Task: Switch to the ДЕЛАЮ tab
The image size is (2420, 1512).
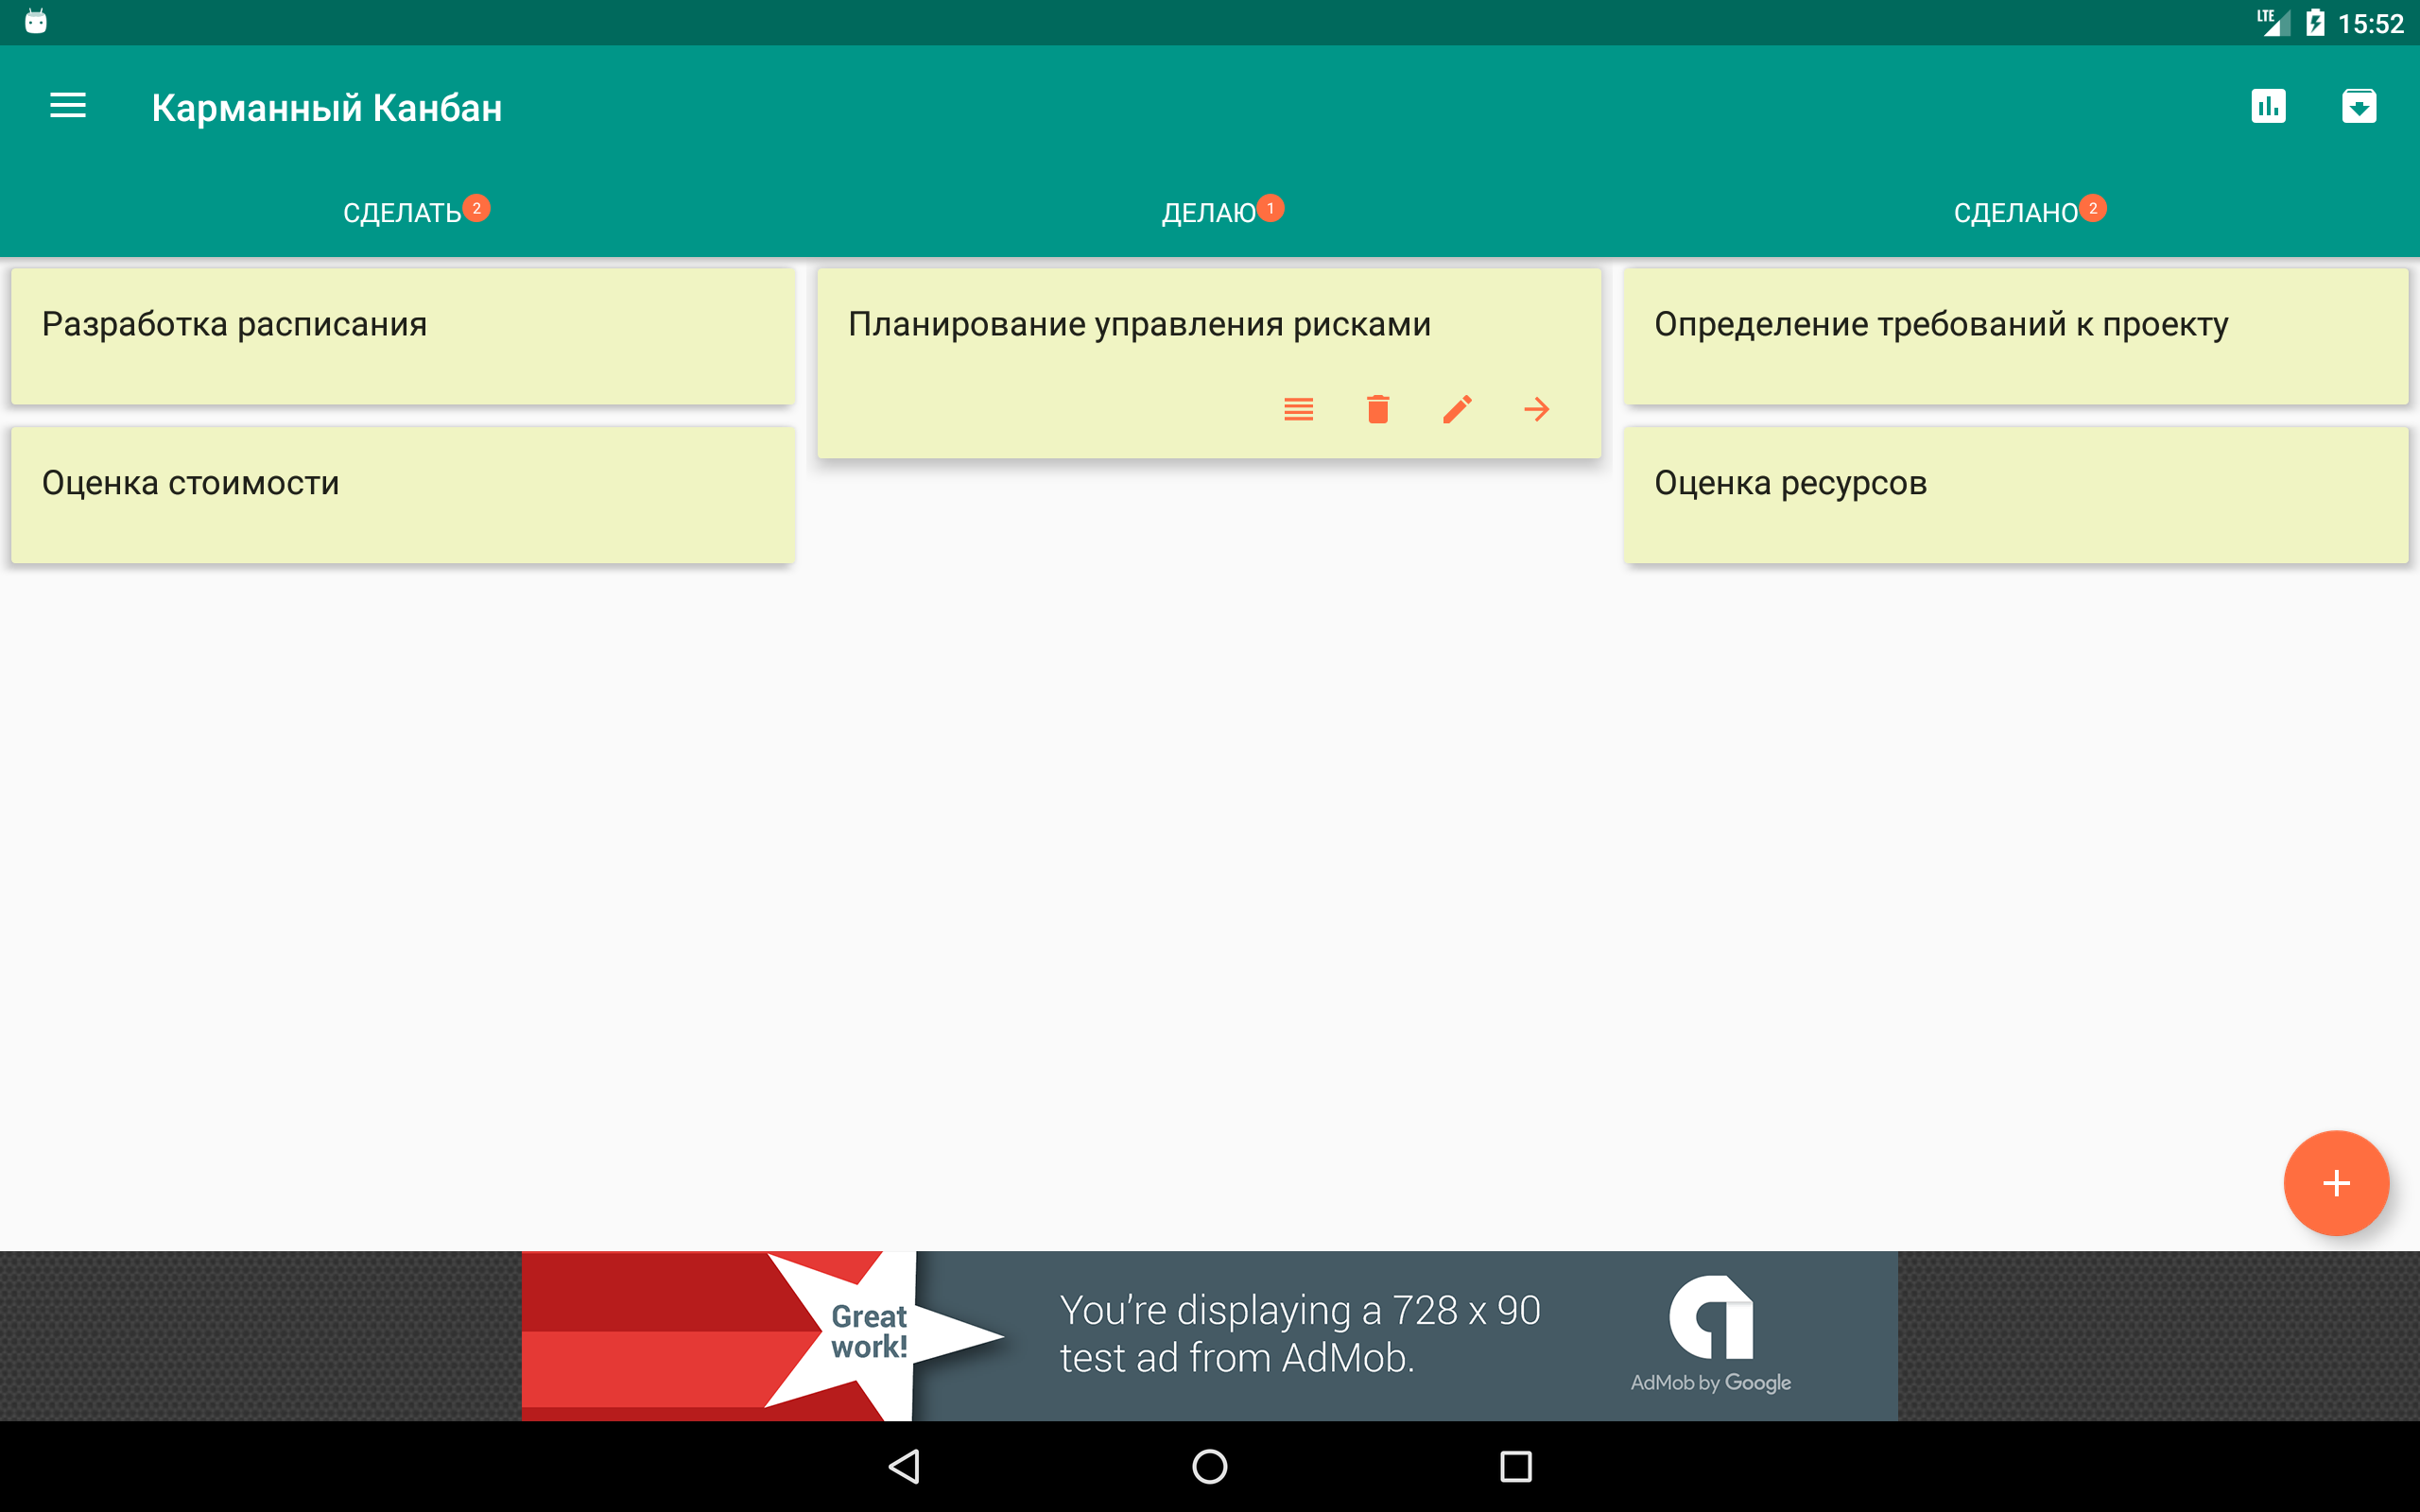Action: click(x=1209, y=213)
